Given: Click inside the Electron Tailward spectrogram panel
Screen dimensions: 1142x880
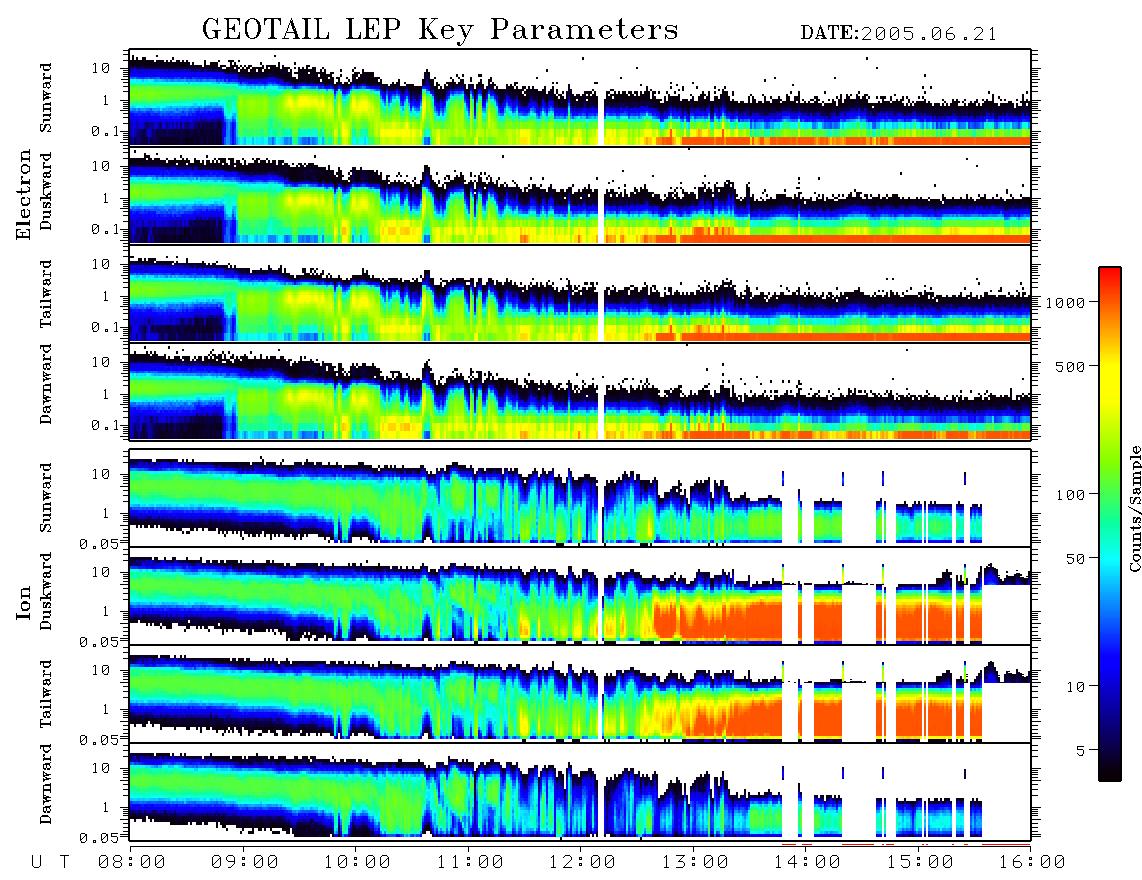Looking at the screenshot, I should 580,294.
